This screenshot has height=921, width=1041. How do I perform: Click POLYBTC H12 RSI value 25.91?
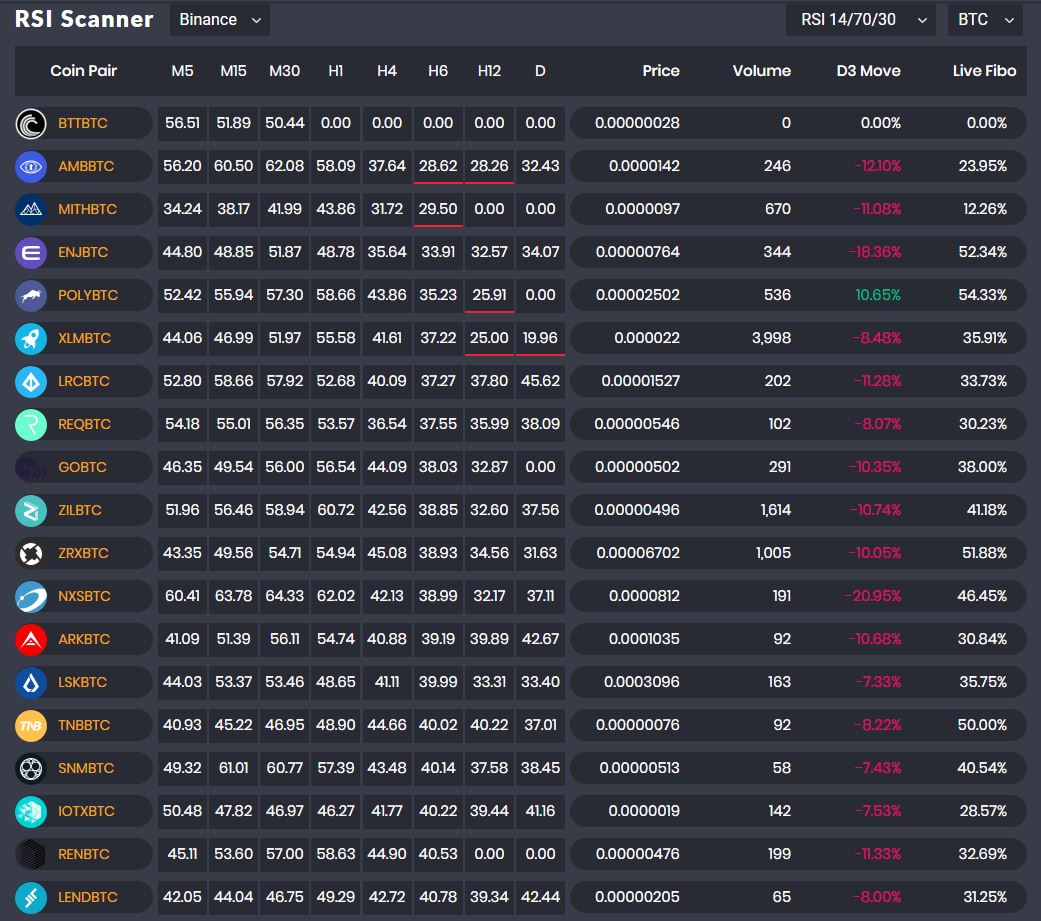pyautogui.click(x=489, y=295)
